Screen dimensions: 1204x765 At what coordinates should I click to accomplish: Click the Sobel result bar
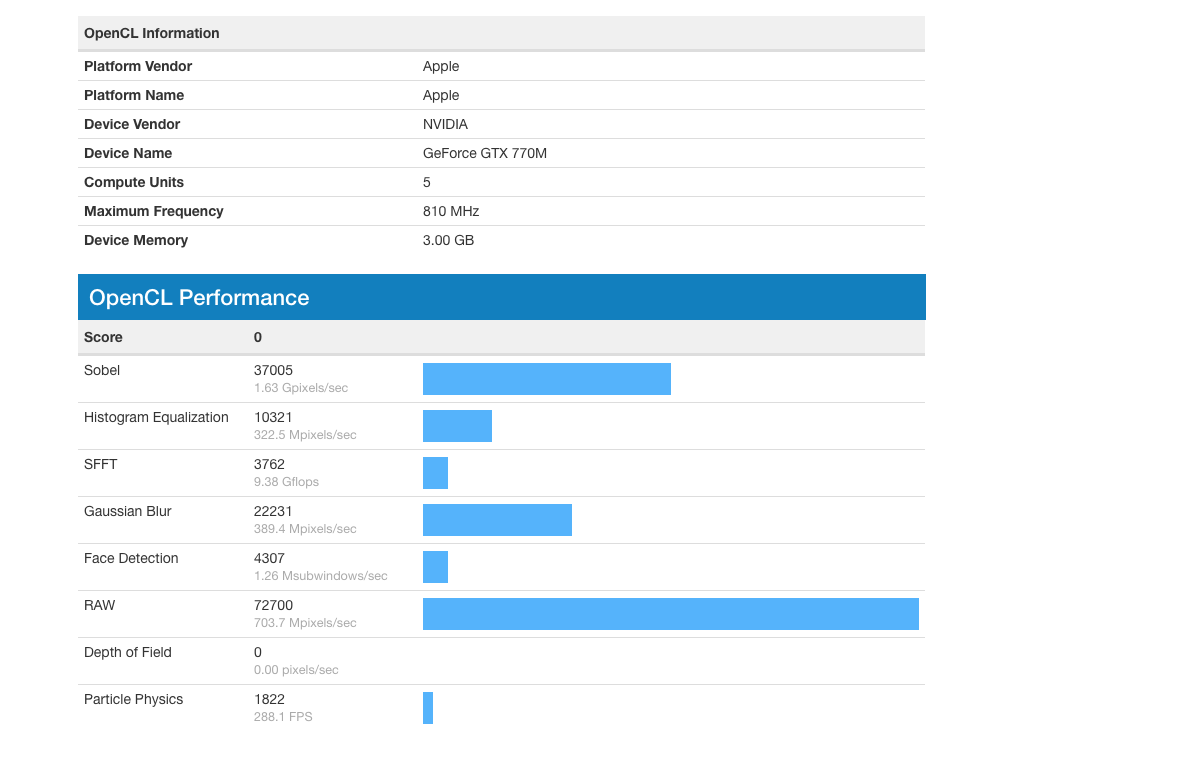pyautogui.click(x=547, y=379)
